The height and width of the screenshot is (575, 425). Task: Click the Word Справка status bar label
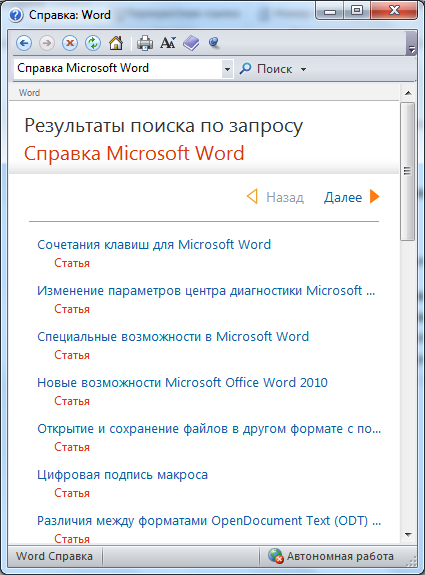(x=54, y=556)
